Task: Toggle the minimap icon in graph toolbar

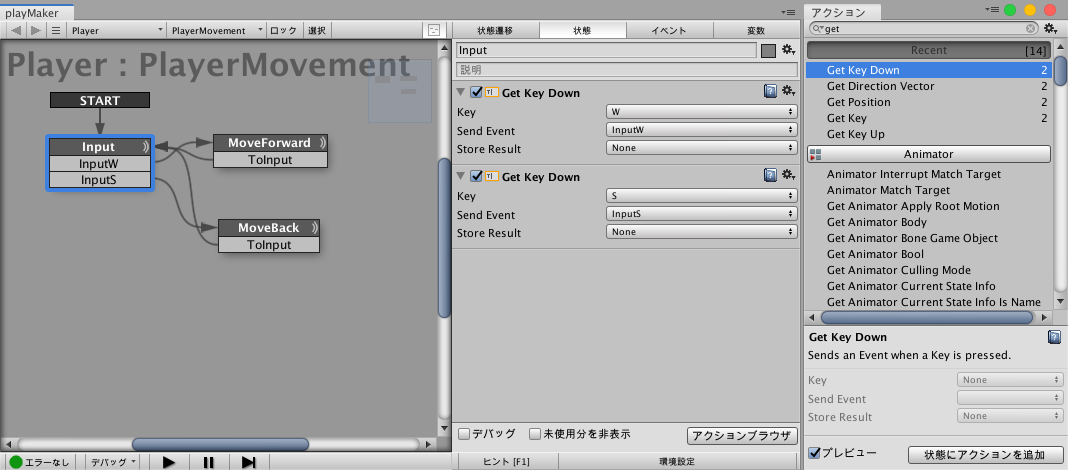Action: [x=433, y=31]
